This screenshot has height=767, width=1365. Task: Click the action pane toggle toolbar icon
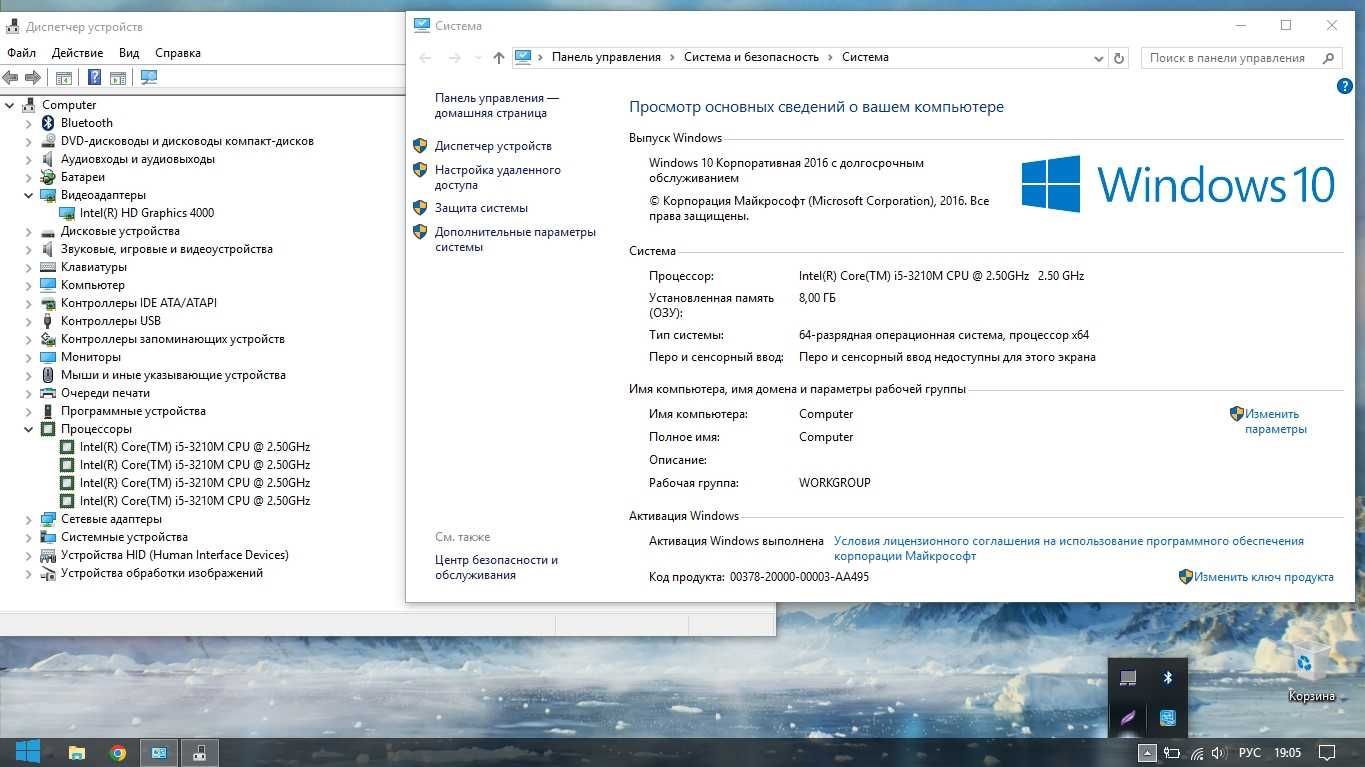[117, 78]
